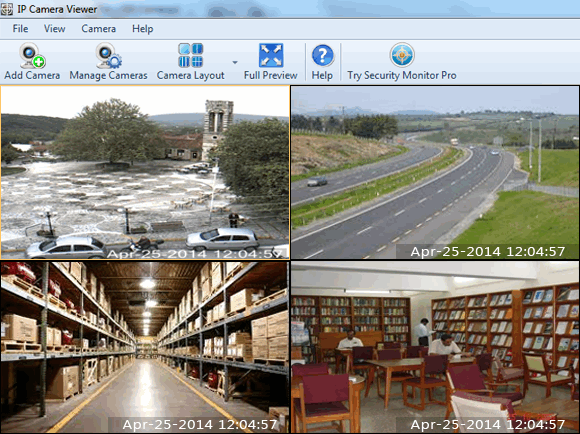This screenshot has width=580, height=434.
Task: Select the library camera feed
Action: click(435, 347)
